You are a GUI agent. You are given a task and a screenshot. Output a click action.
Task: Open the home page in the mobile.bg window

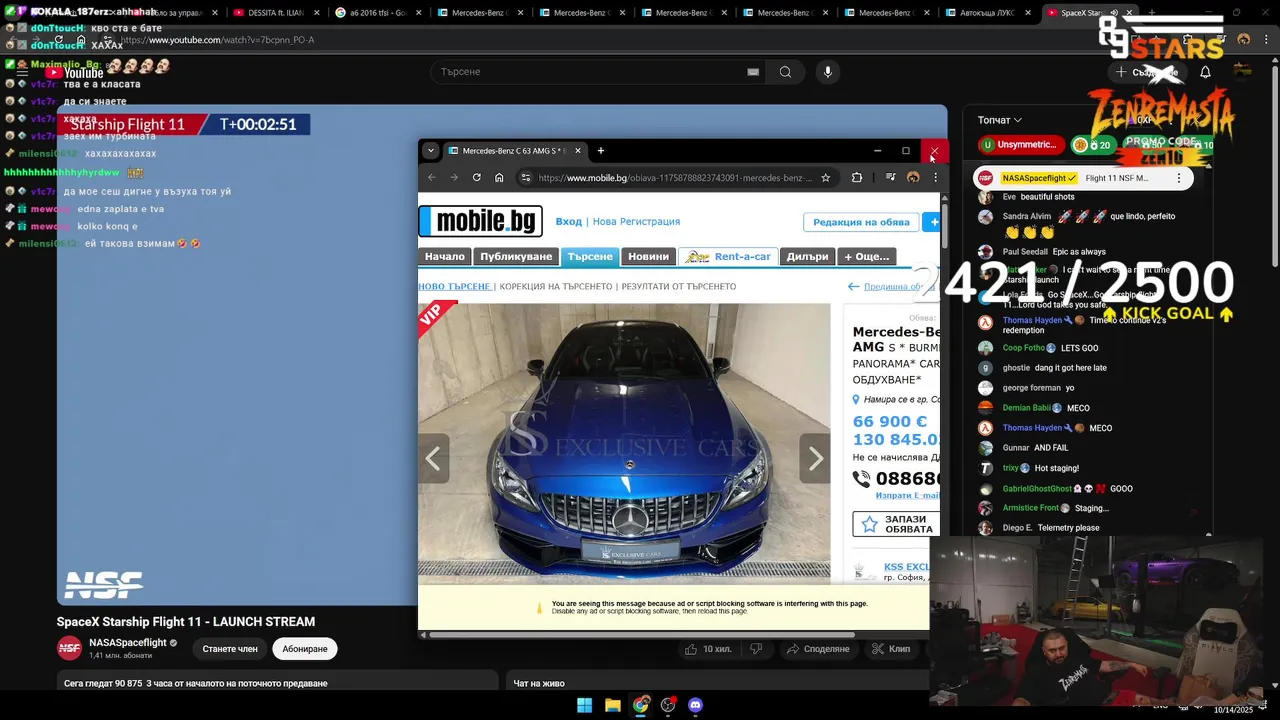tap(499, 177)
